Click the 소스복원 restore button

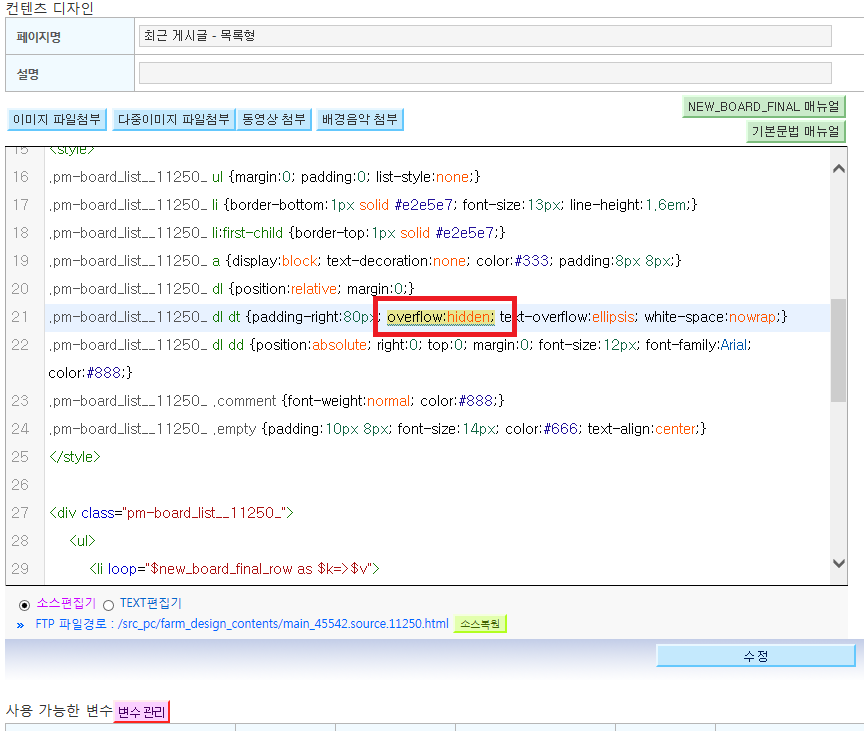click(x=480, y=624)
